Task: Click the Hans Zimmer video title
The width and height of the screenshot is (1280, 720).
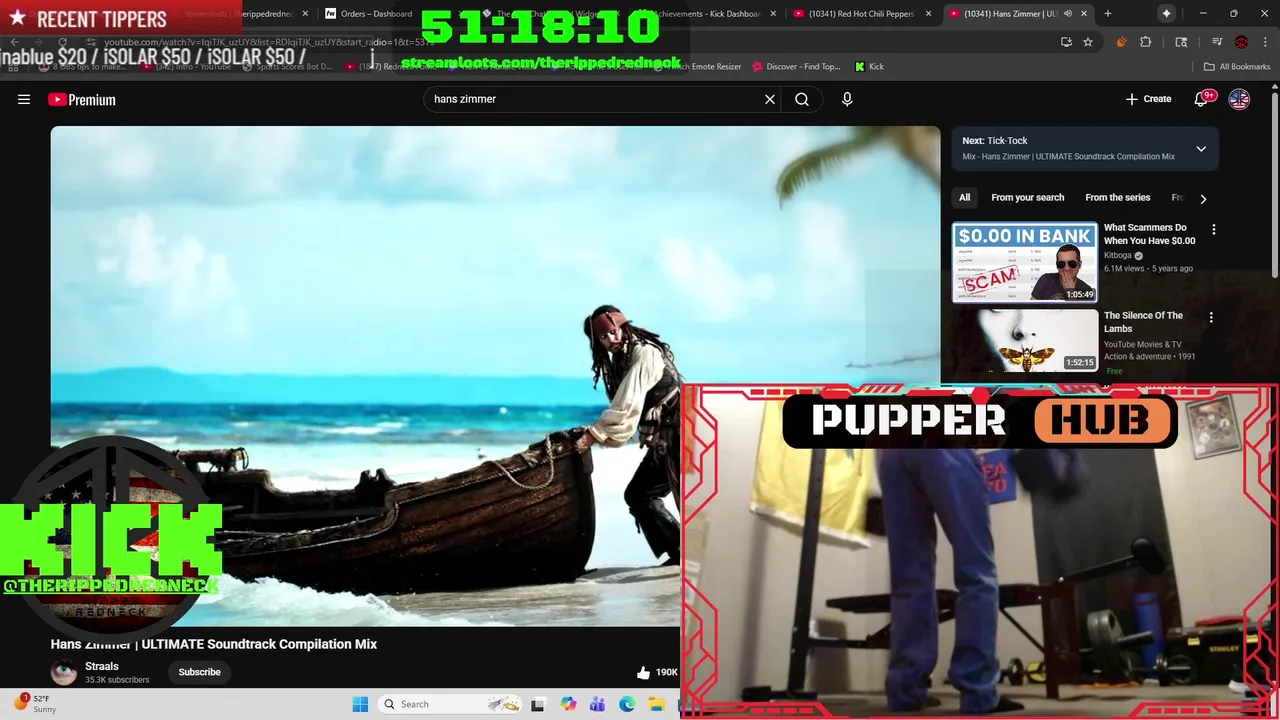Action: (214, 644)
